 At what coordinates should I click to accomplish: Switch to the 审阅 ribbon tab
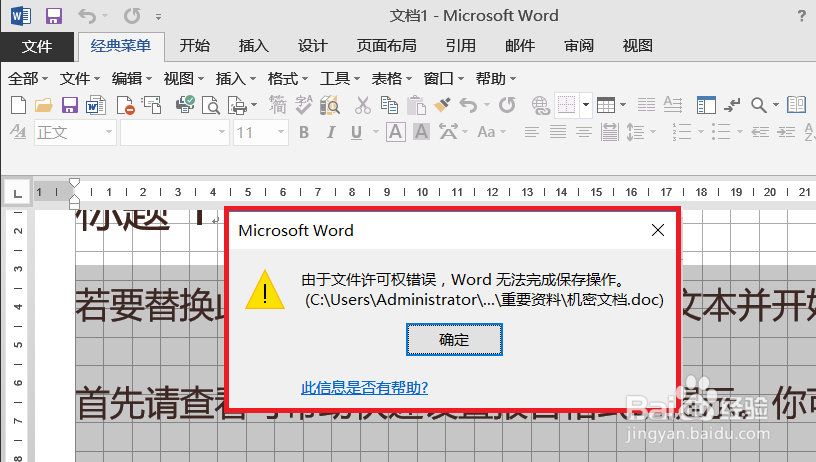click(x=579, y=46)
